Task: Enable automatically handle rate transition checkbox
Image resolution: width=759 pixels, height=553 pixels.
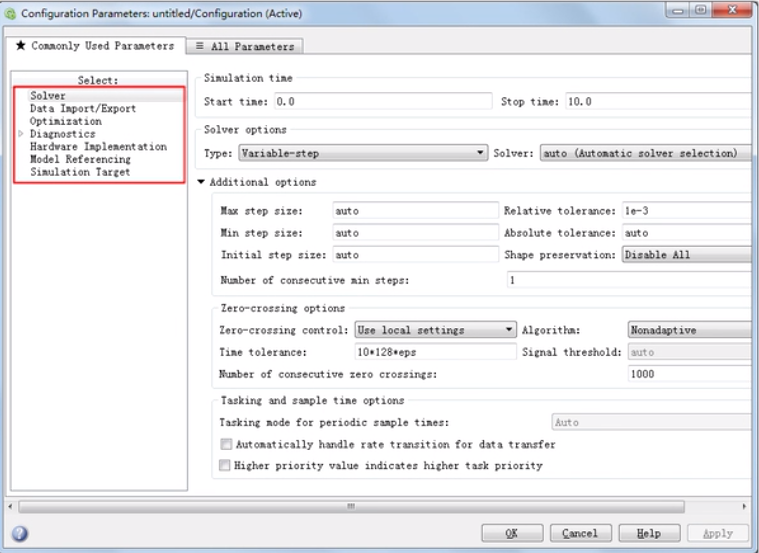Action: 226,444
